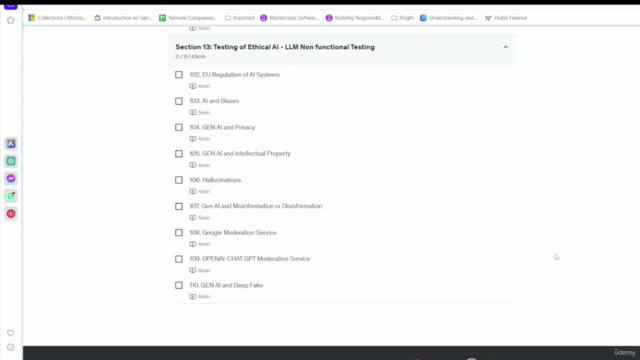Click the video icon under GEN AI and Deep Fake

tap(193, 297)
